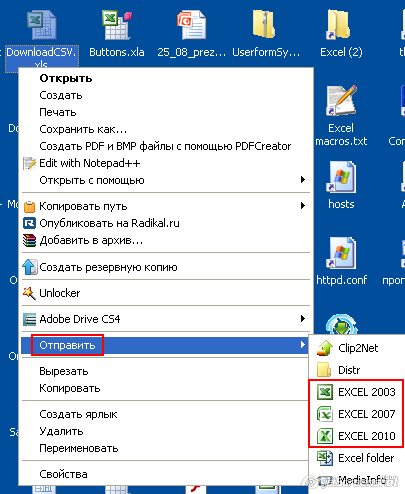
Task: Click the WinRAR books icon in menu
Action: point(29,240)
